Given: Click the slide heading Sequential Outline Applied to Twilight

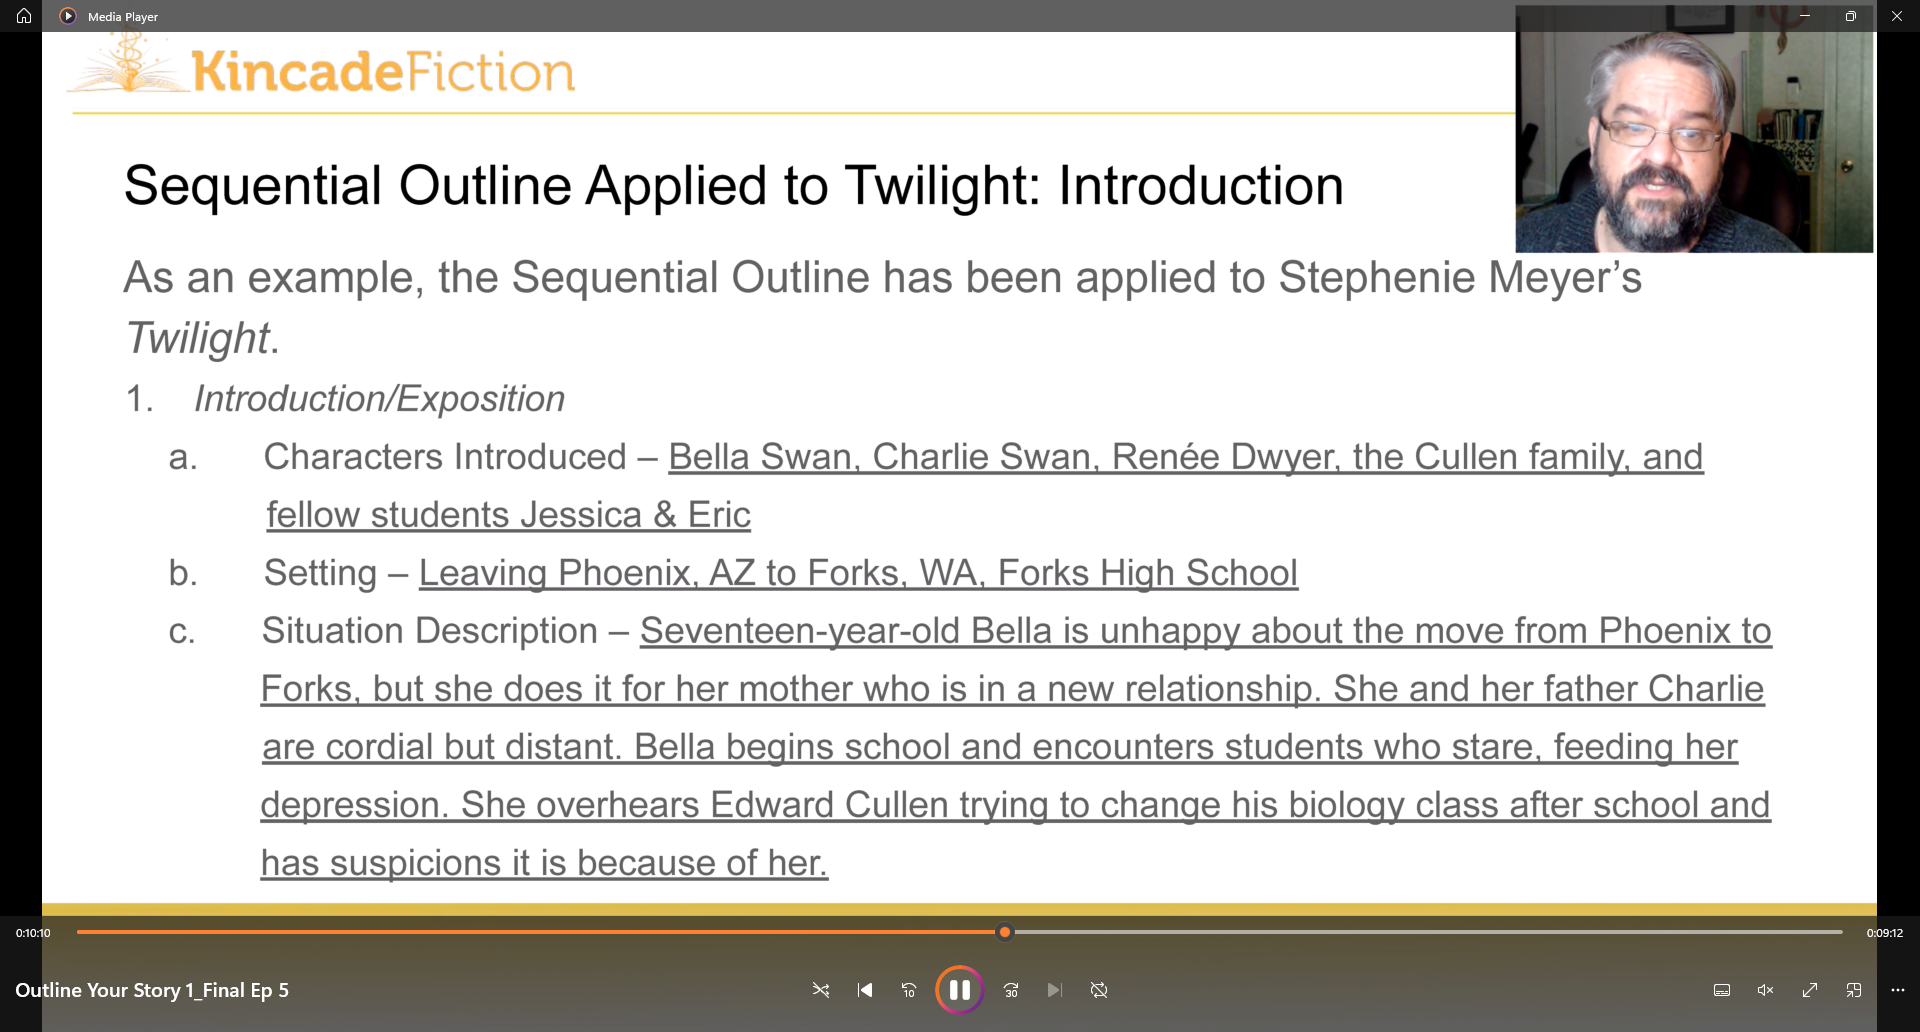Looking at the screenshot, I should [733, 186].
